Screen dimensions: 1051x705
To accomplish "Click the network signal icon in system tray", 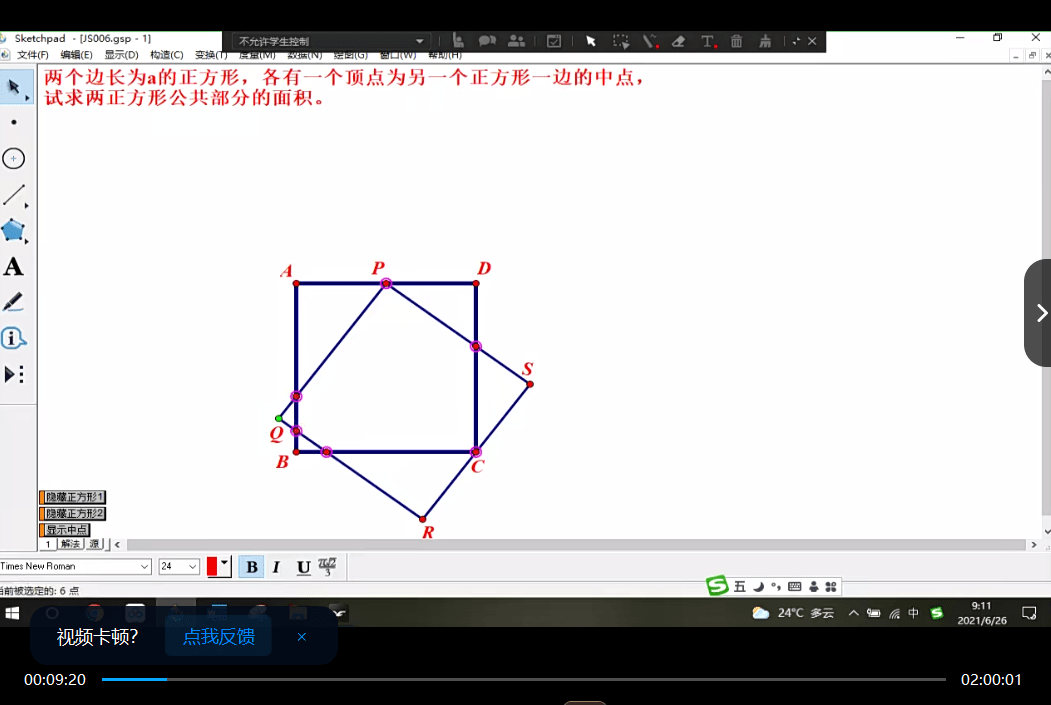I will pos(894,613).
